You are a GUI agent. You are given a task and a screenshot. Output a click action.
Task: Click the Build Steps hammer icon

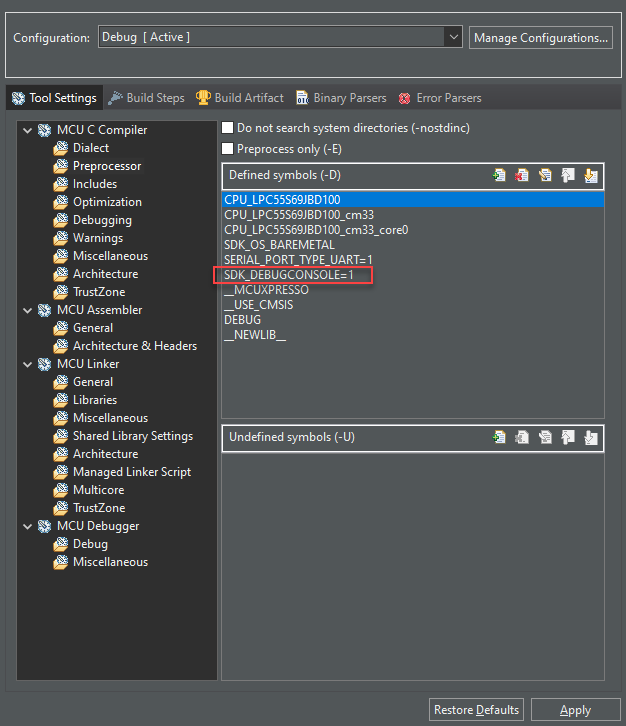pos(115,98)
